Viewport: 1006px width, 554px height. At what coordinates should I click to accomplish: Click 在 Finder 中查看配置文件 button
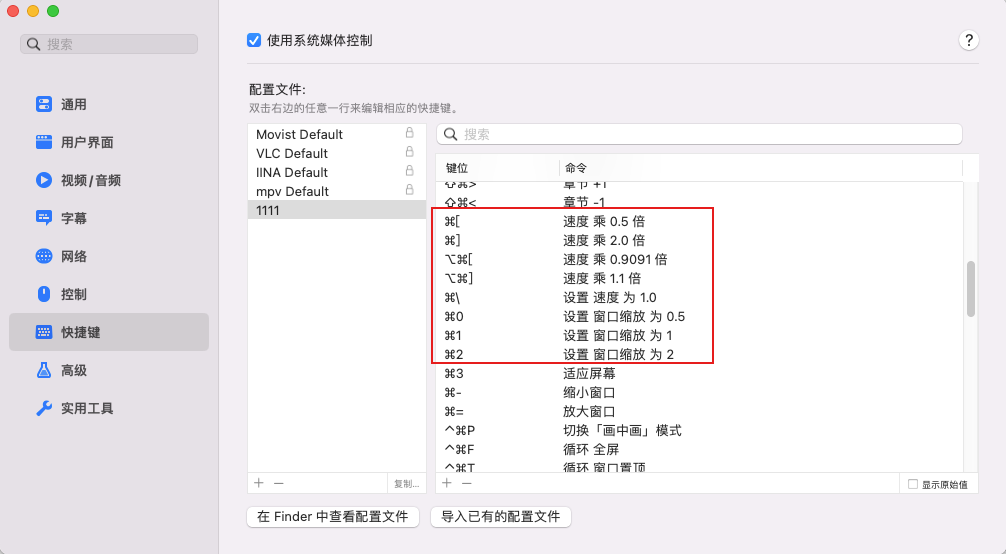pyautogui.click(x=333, y=517)
